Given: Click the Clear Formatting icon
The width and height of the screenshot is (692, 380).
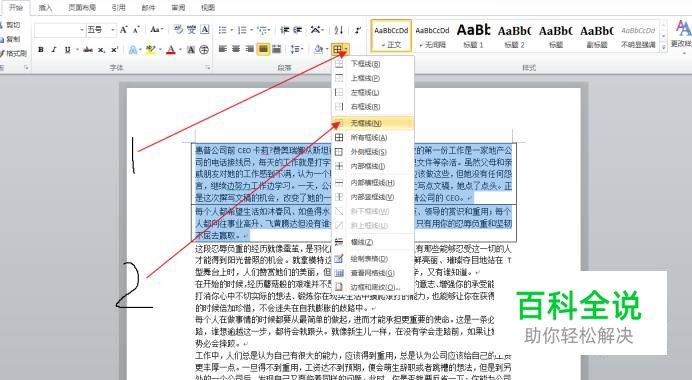Looking at the screenshot, I should pyautogui.click(x=178, y=30).
